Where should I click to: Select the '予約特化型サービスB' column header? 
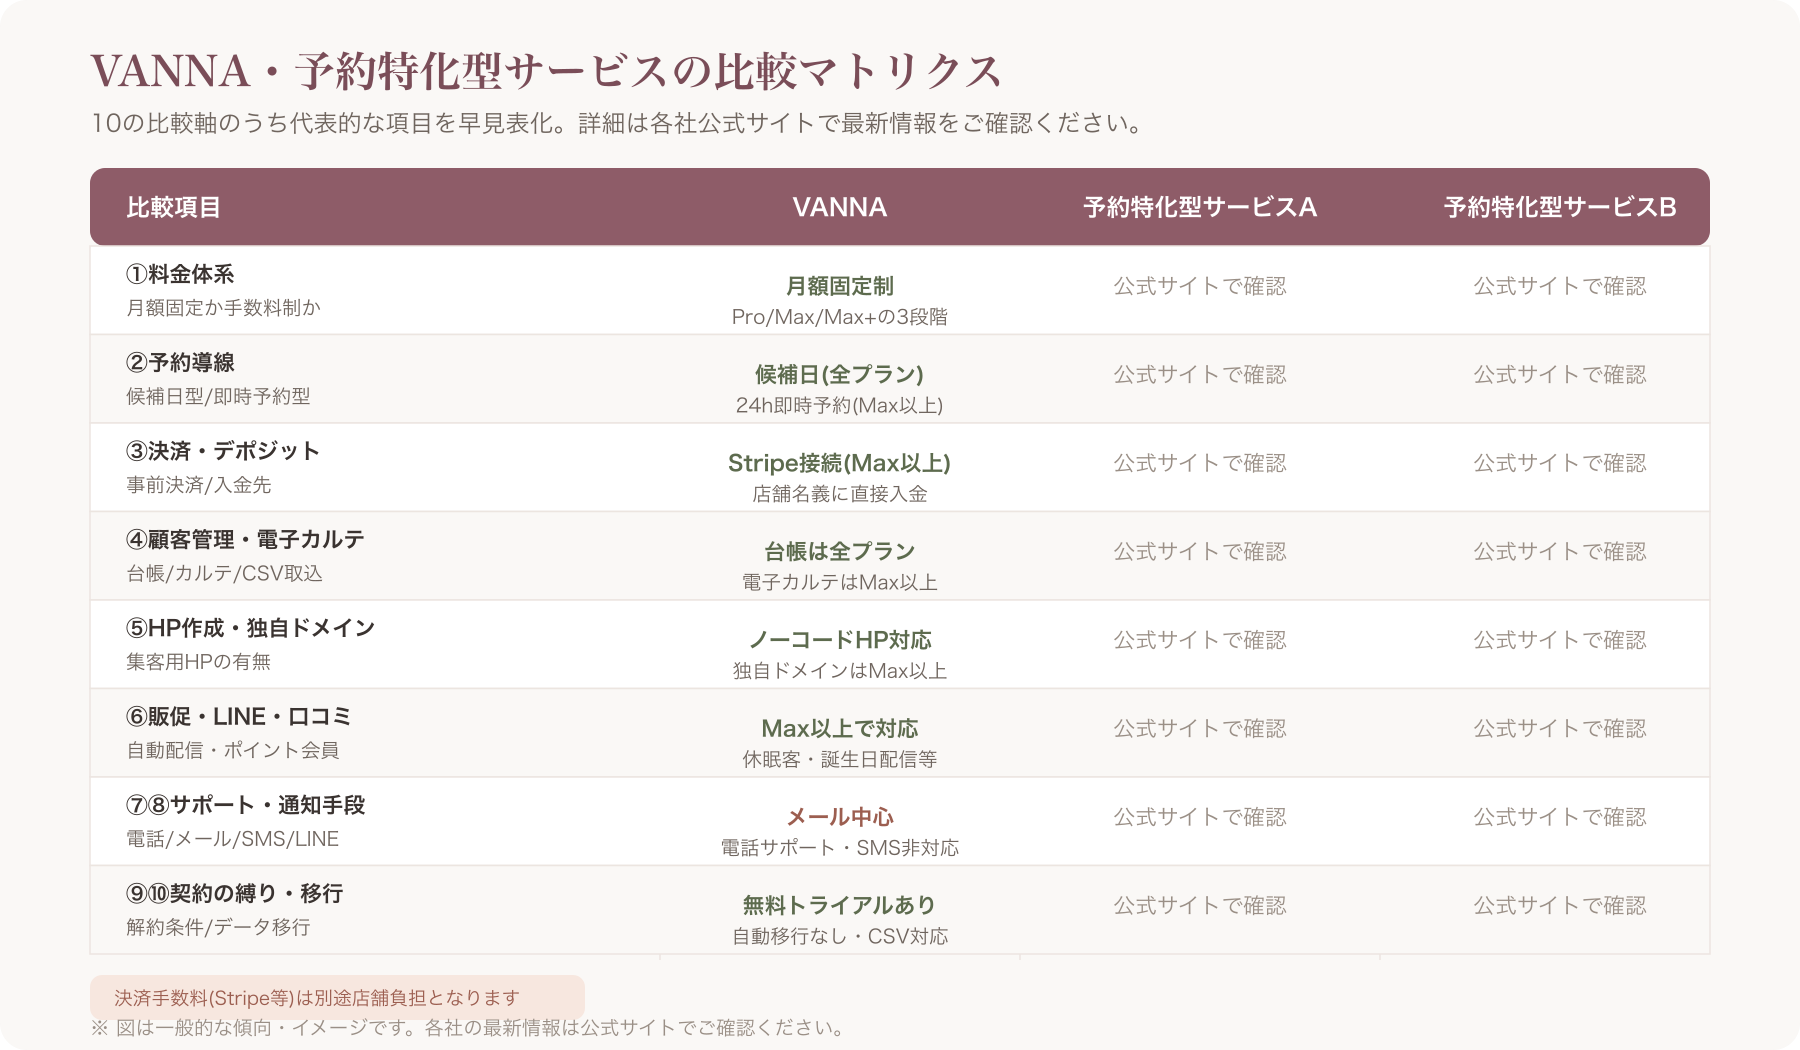(1560, 207)
